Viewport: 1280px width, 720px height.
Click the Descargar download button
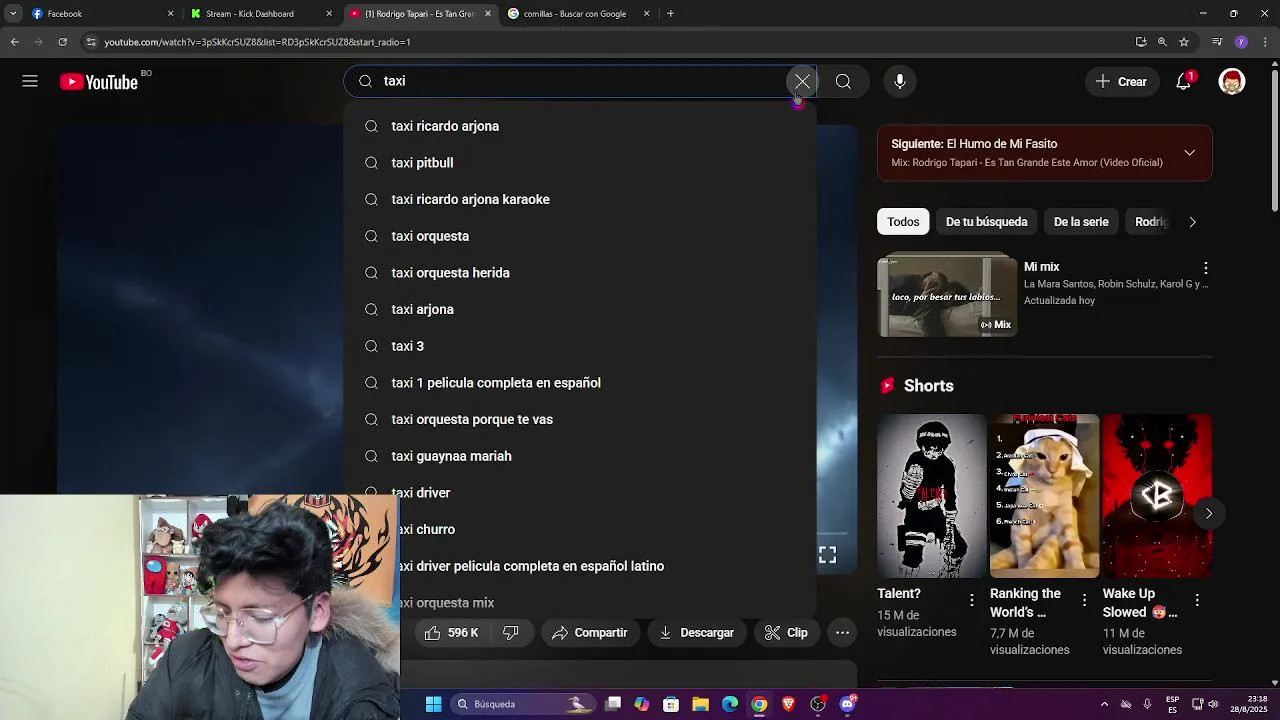[697, 633]
